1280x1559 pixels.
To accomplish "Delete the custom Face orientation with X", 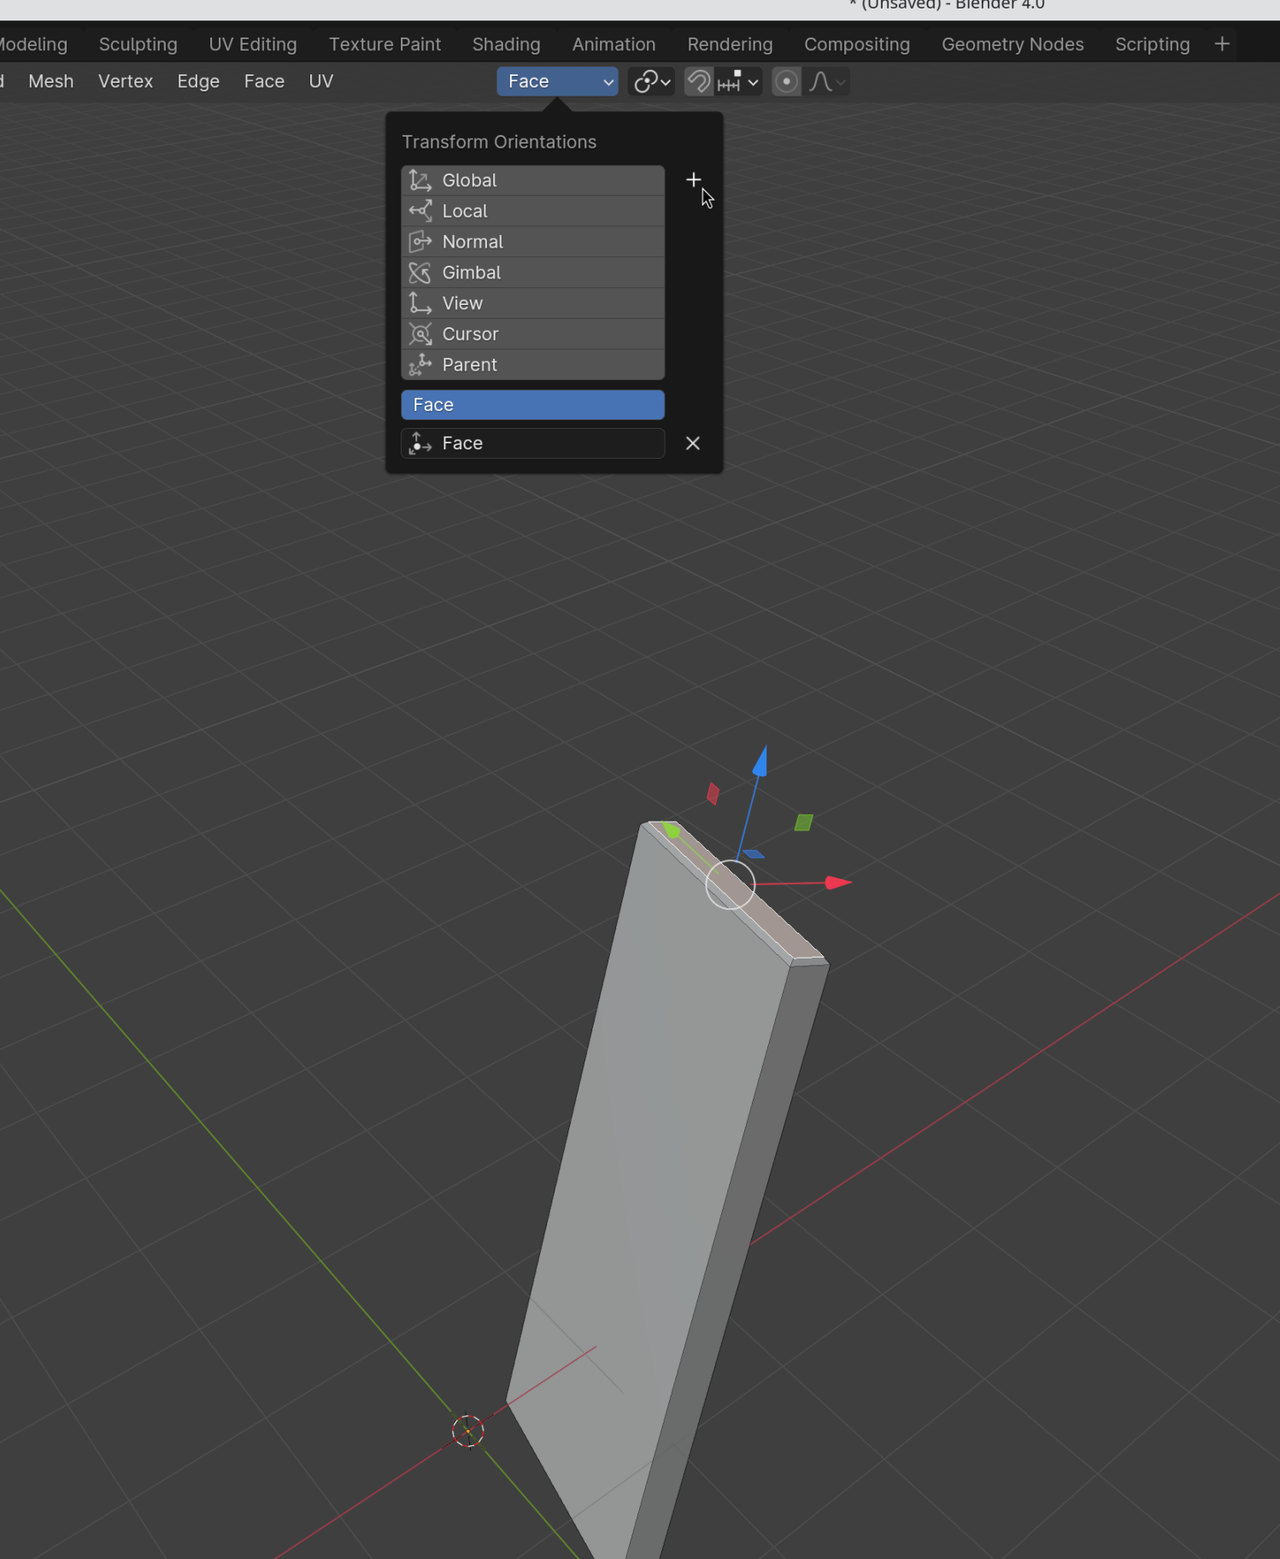I will 693,443.
